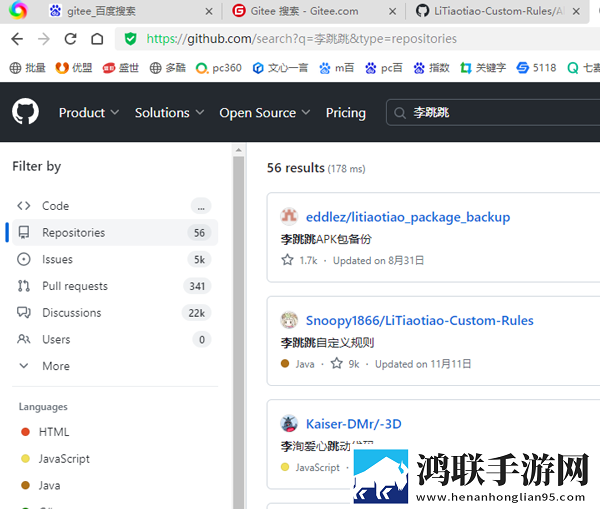Open the 多酷 bookmark
600x509 pixels.
[168, 68]
